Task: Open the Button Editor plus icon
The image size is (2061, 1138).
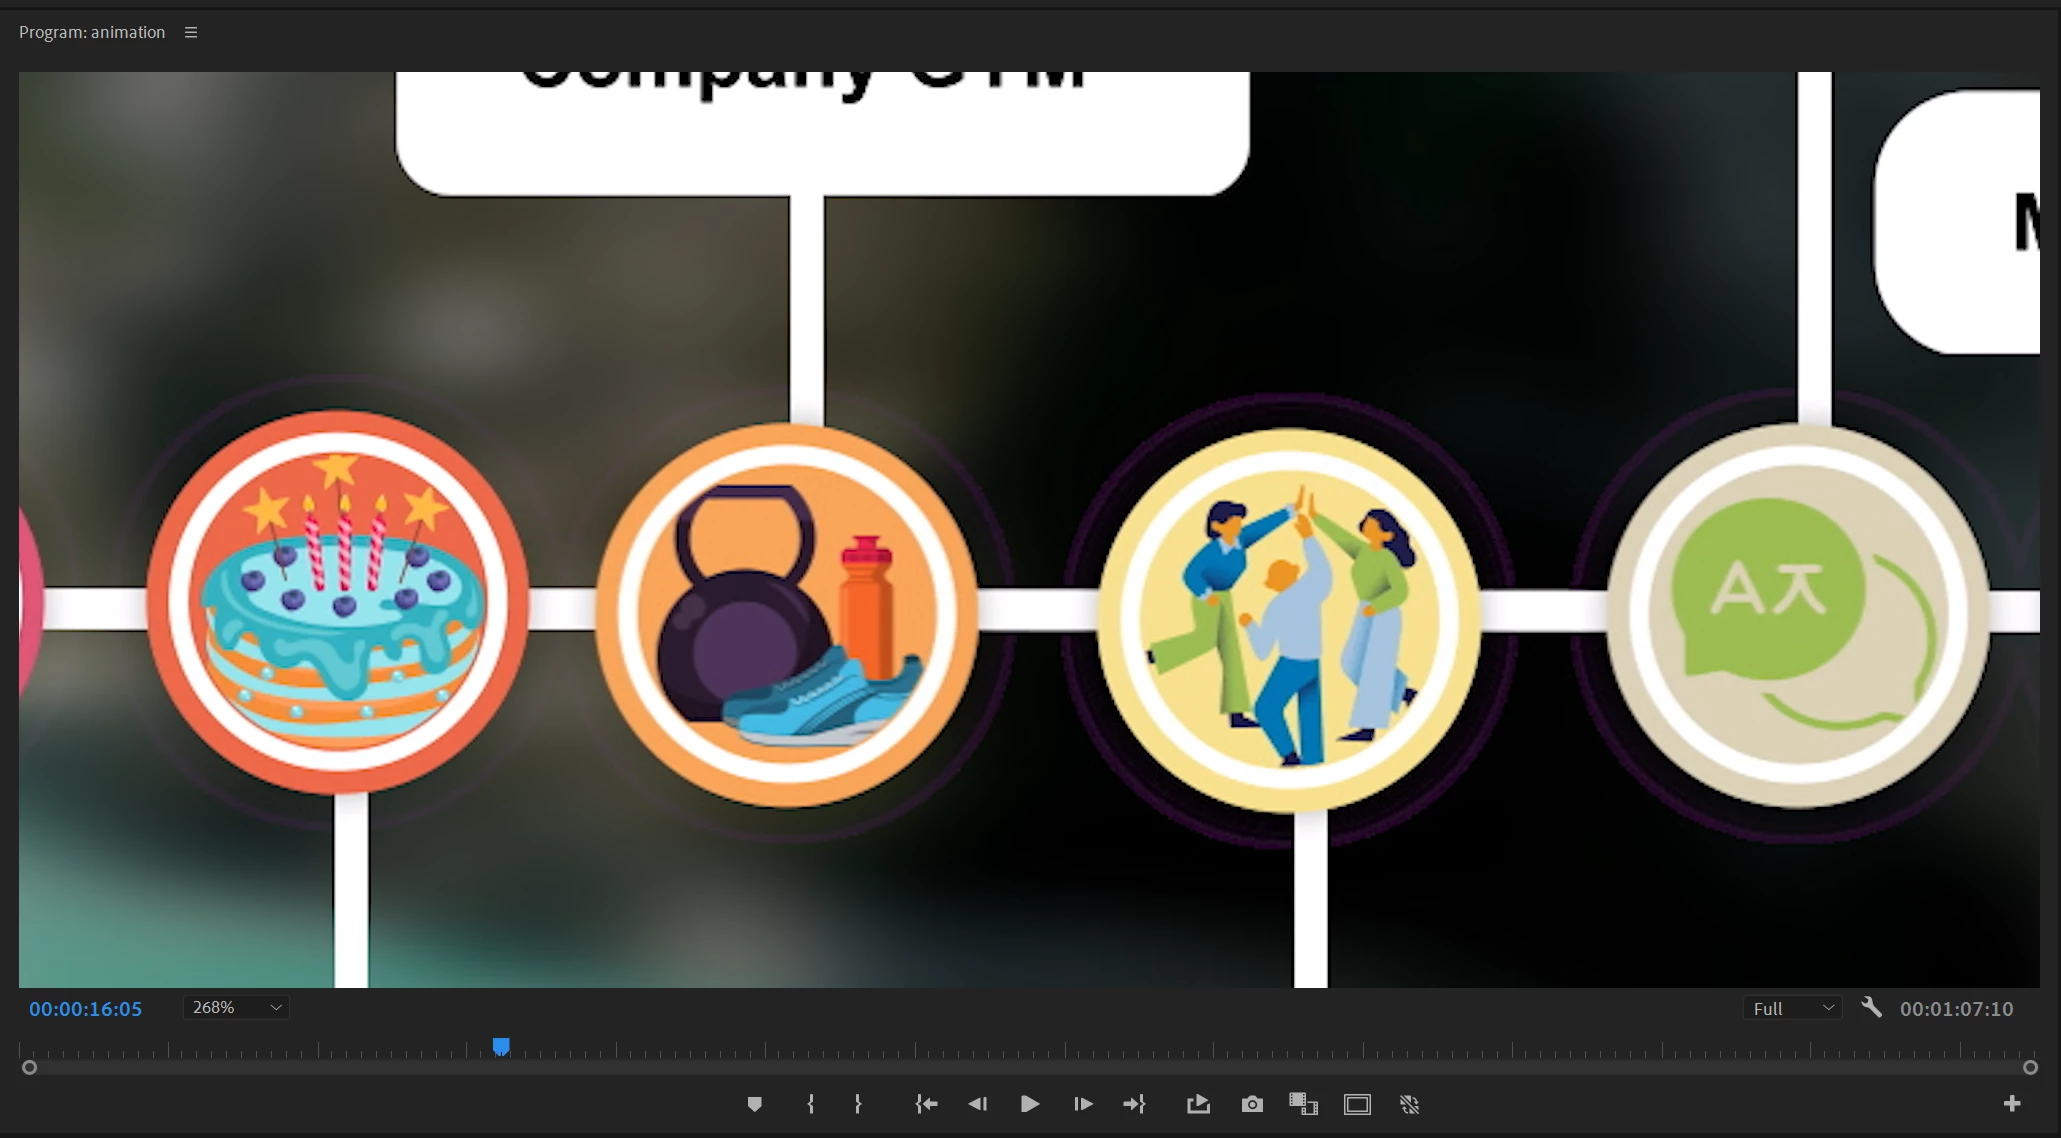Action: 2012,1104
